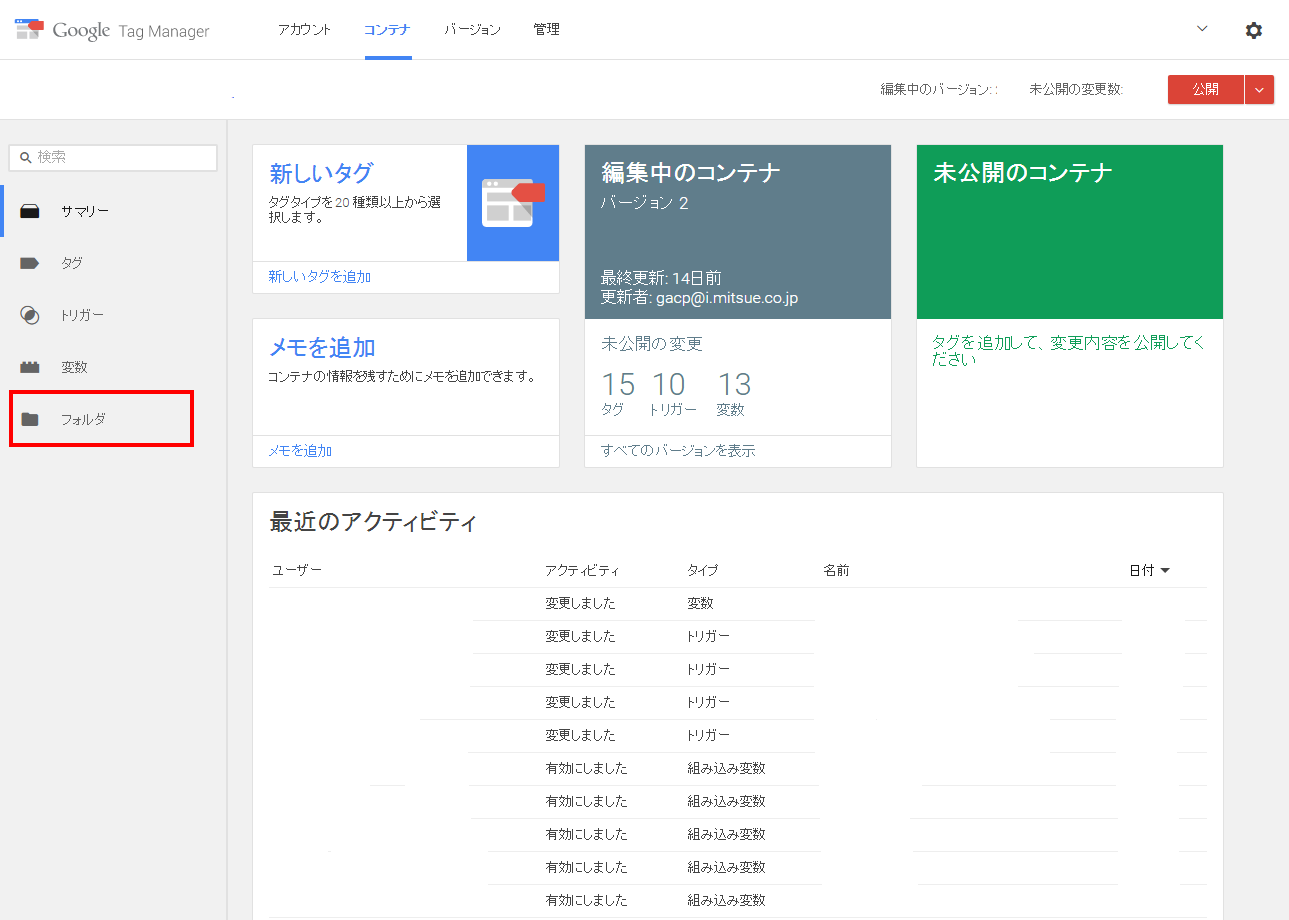Click the 変数 type cell in first row

pyautogui.click(x=700, y=604)
